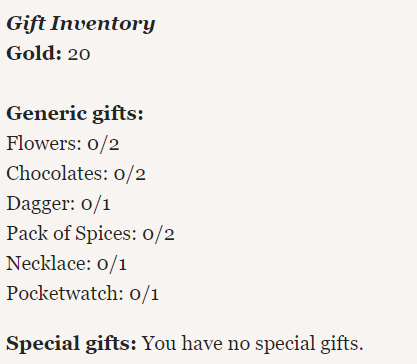Select the Dagger entry
The width and height of the screenshot is (417, 364).
click(58, 204)
